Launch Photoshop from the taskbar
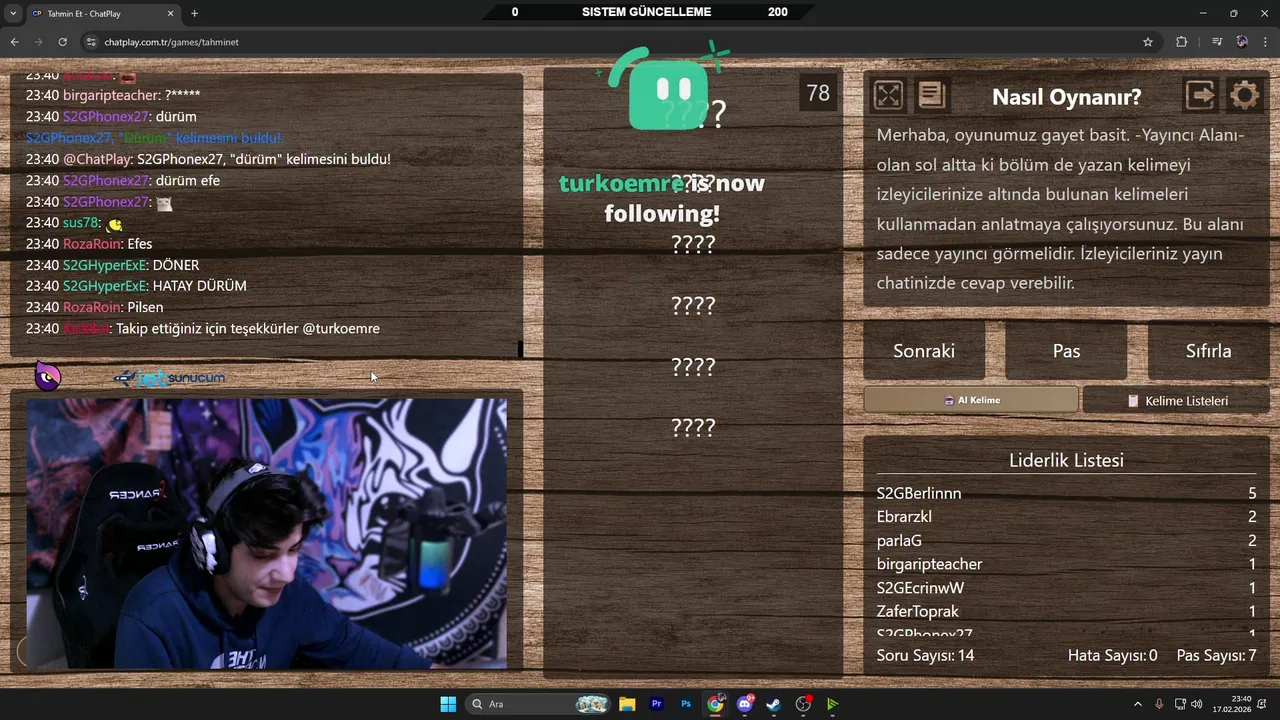 coord(686,704)
